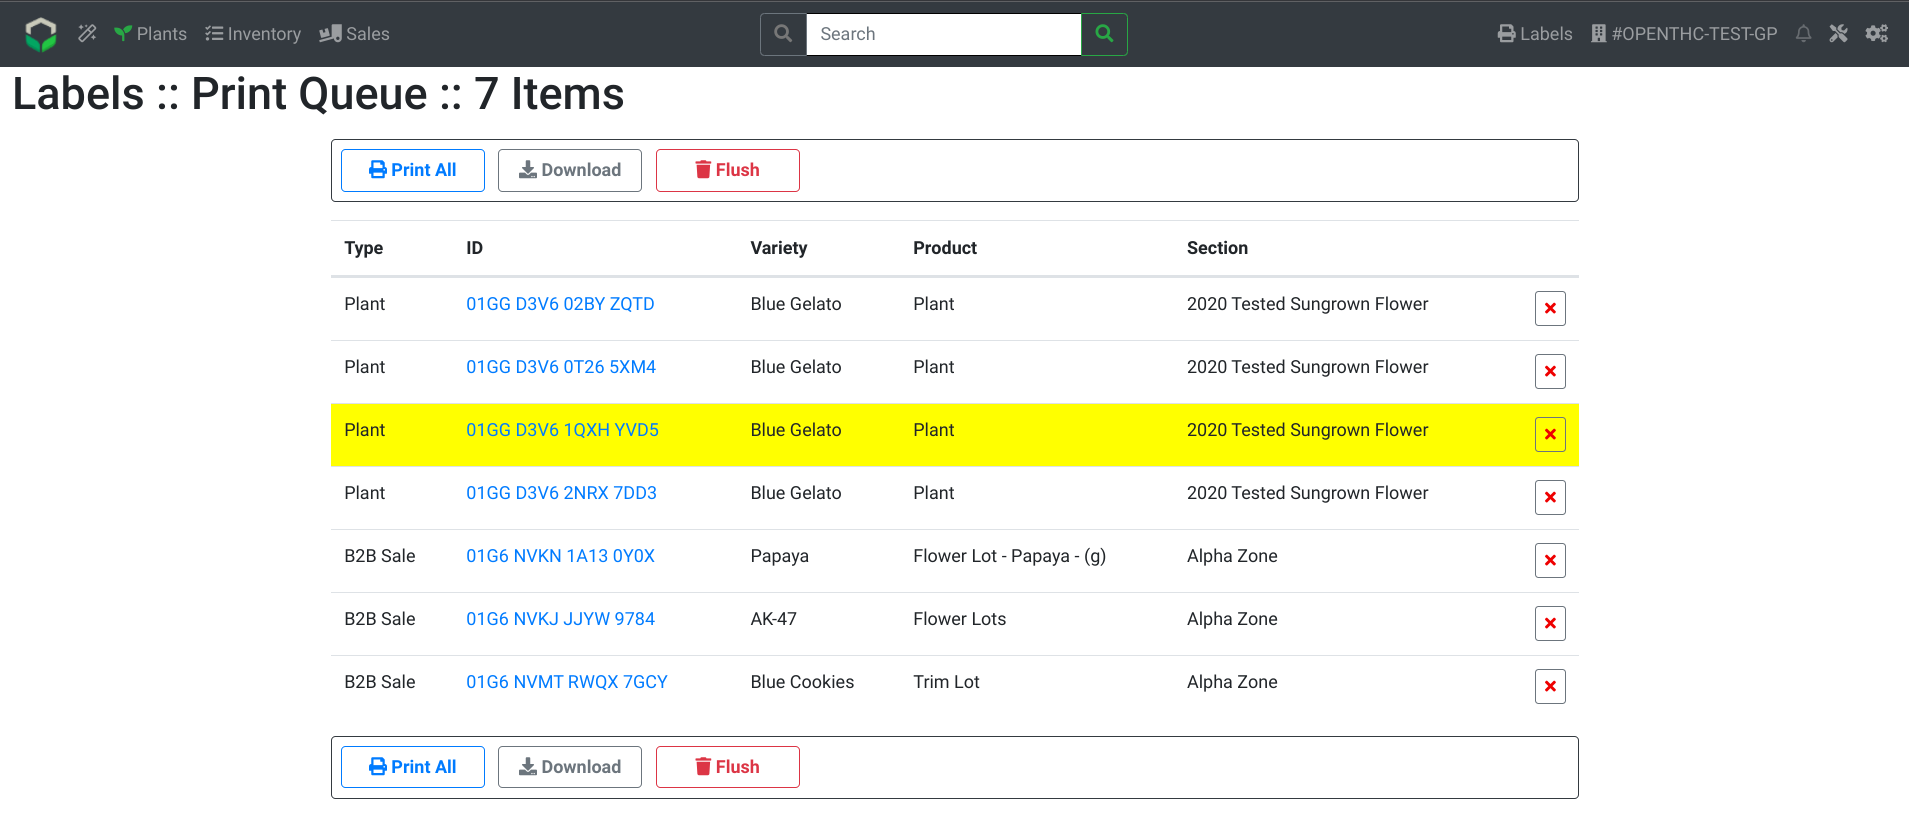Click the Variety column header
This screenshot has width=1909, height=817.
(x=779, y=248)
